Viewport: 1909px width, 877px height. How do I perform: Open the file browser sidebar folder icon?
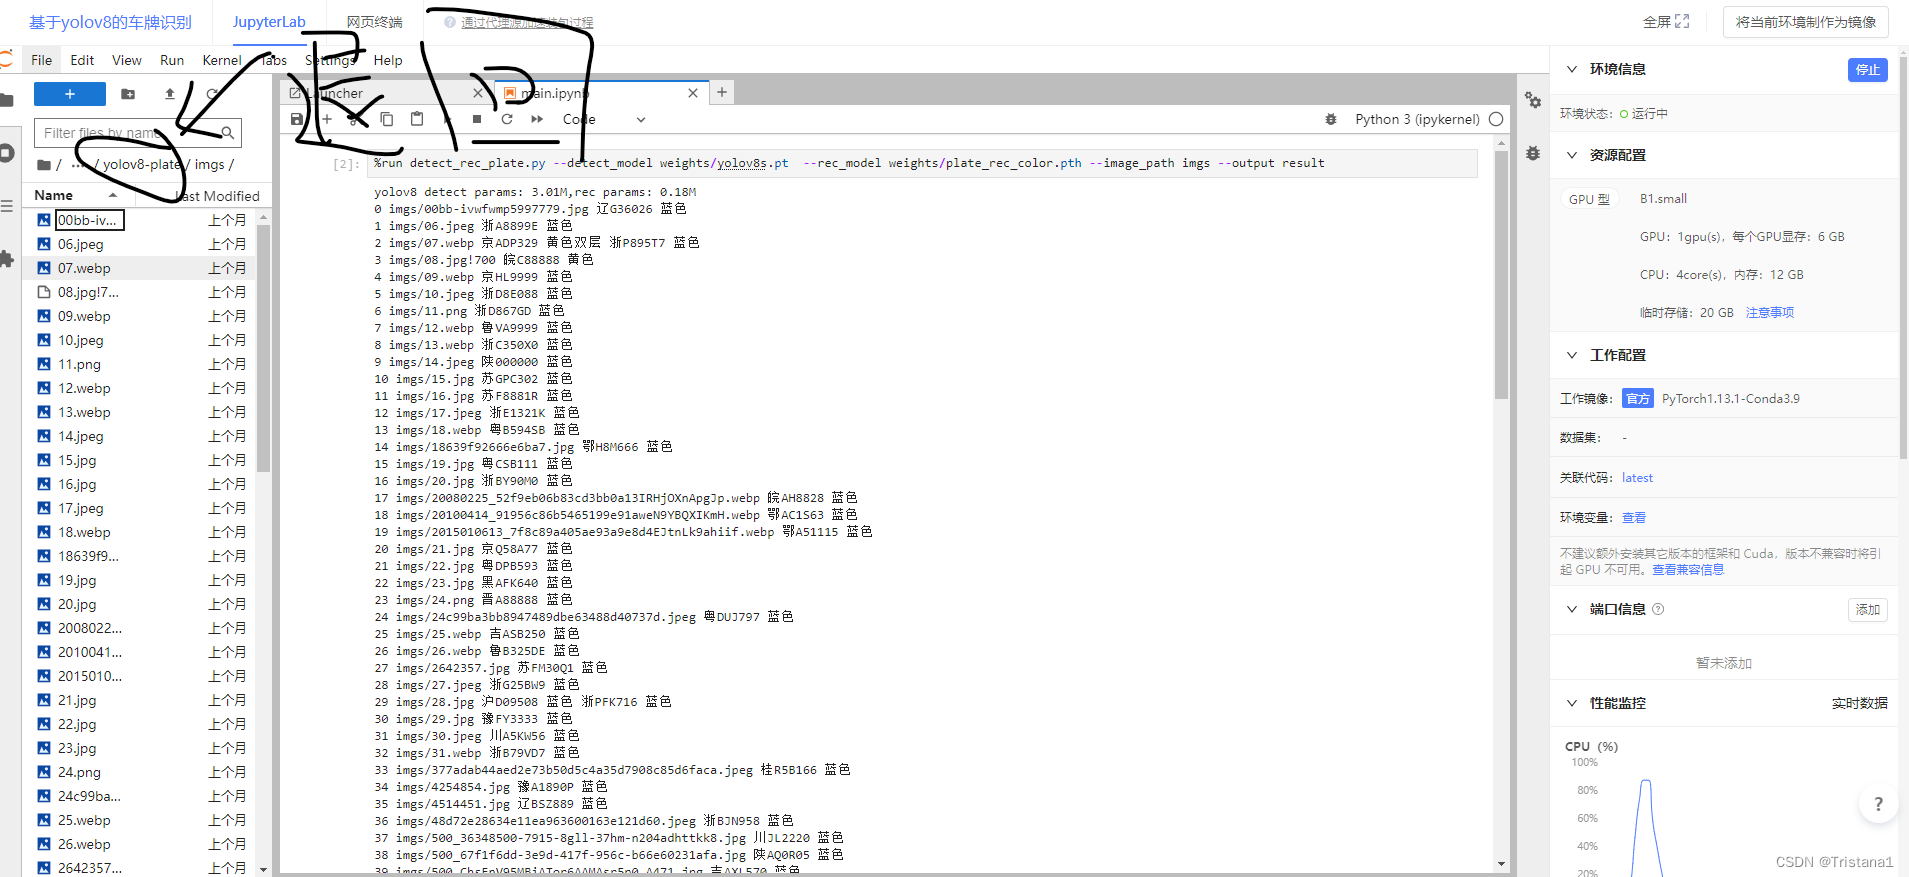click(x=7, y=100)
